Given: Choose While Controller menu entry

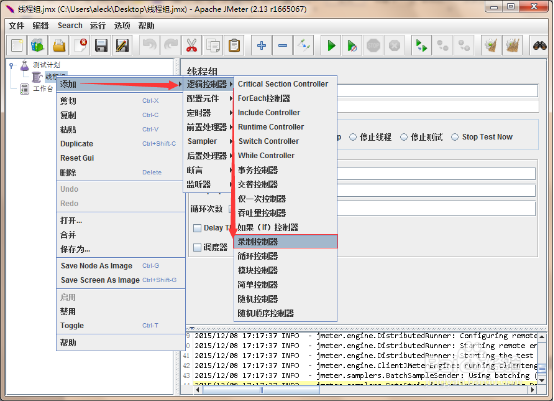Looking at the screenshot, I should click(x=285, y=155).
